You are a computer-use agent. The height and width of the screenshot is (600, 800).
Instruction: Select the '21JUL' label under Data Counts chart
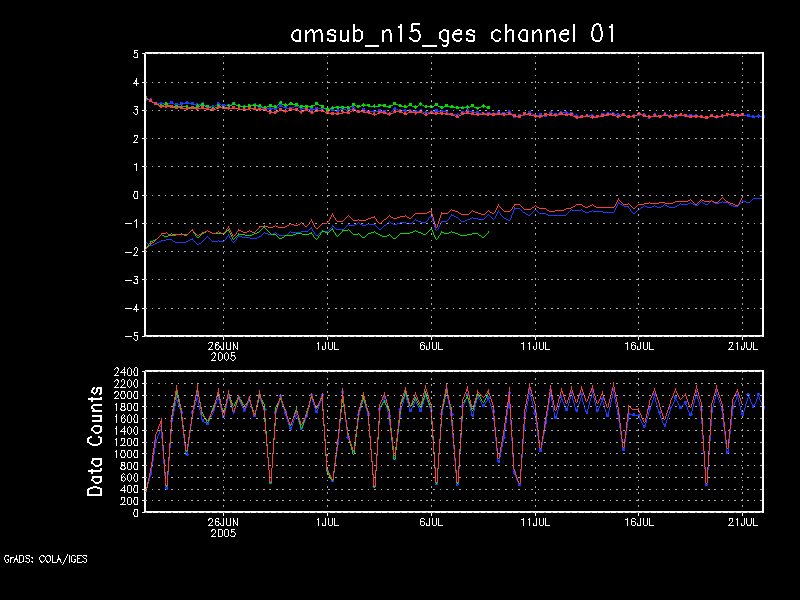pos(743,522)
